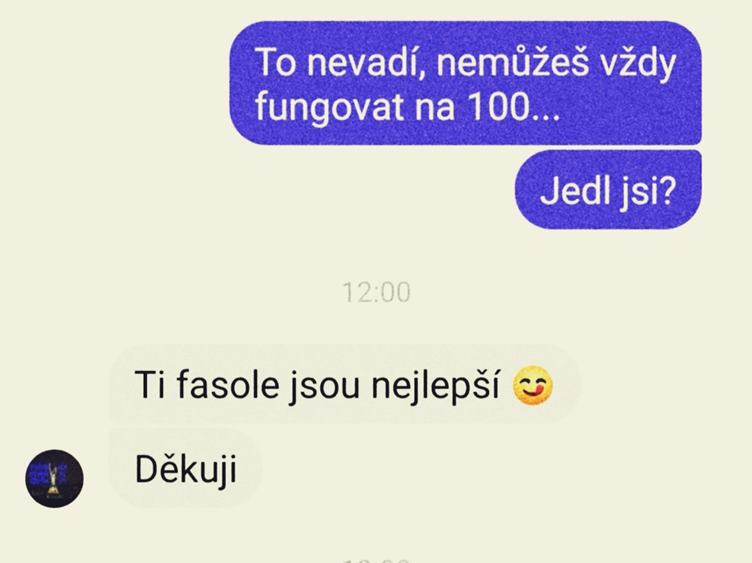Tap the yummy face emoji
This screenshot has height=563, width=752.
point(533,385)
